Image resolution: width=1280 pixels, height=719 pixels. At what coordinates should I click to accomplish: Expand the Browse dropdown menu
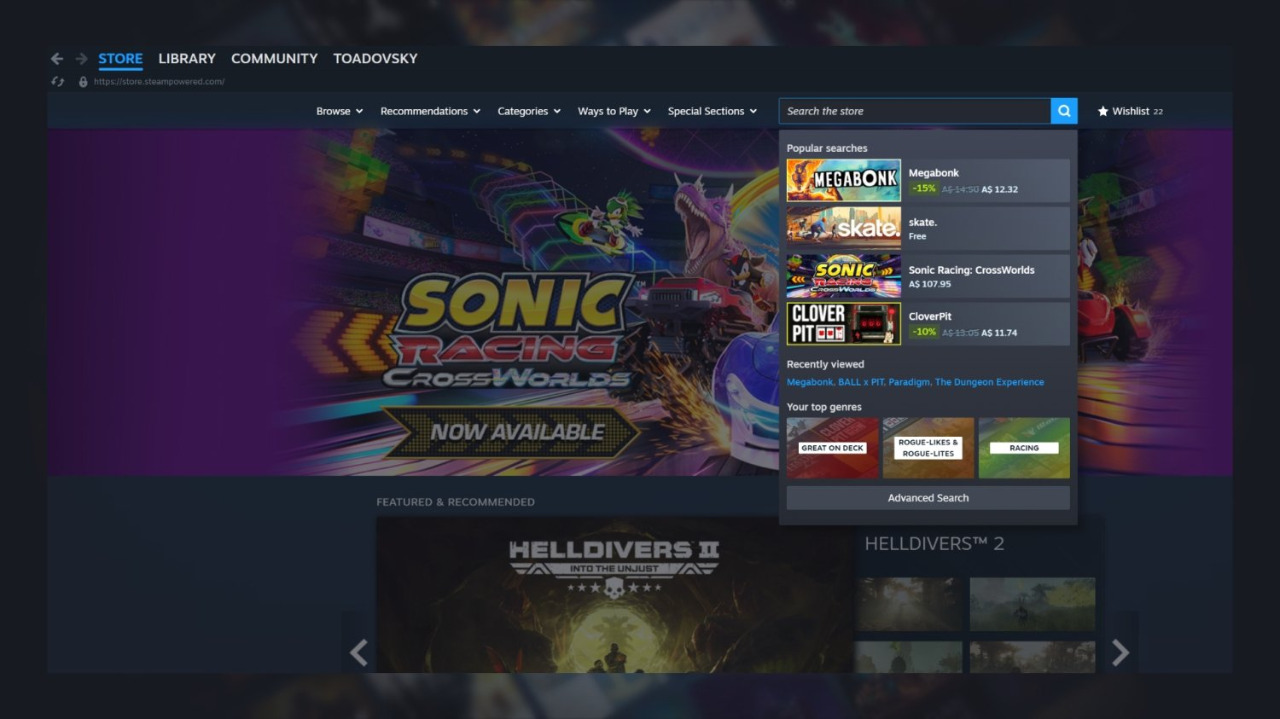pyautogui.click(x=339, y=111)
